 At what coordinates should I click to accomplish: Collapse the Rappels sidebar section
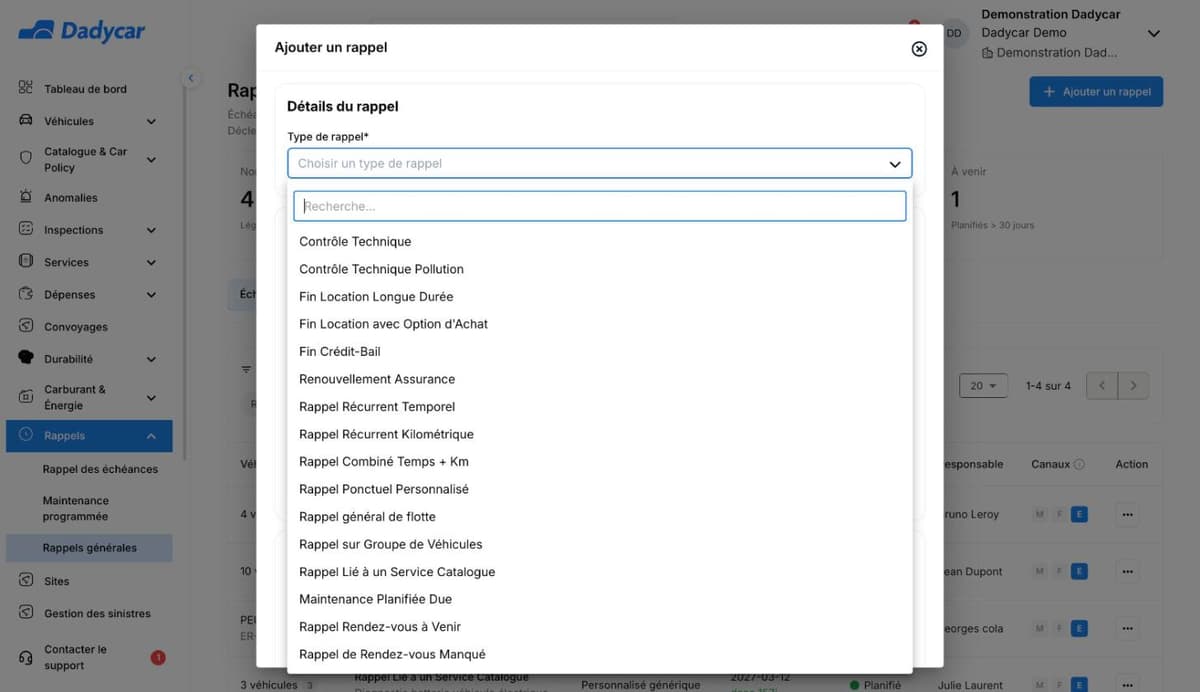pos(151,436)
